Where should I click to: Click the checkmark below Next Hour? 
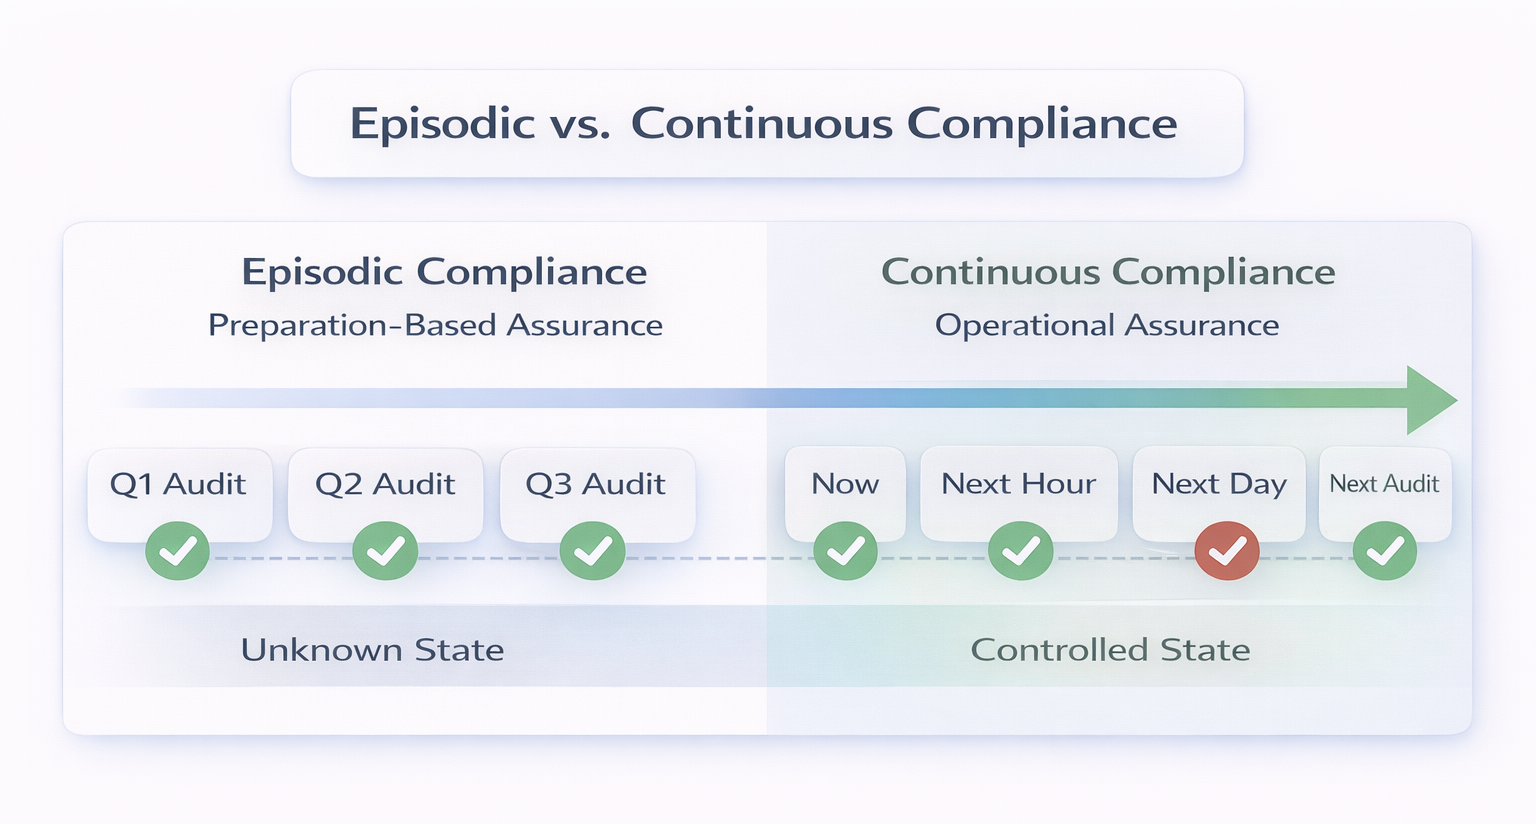point(1020,551)
